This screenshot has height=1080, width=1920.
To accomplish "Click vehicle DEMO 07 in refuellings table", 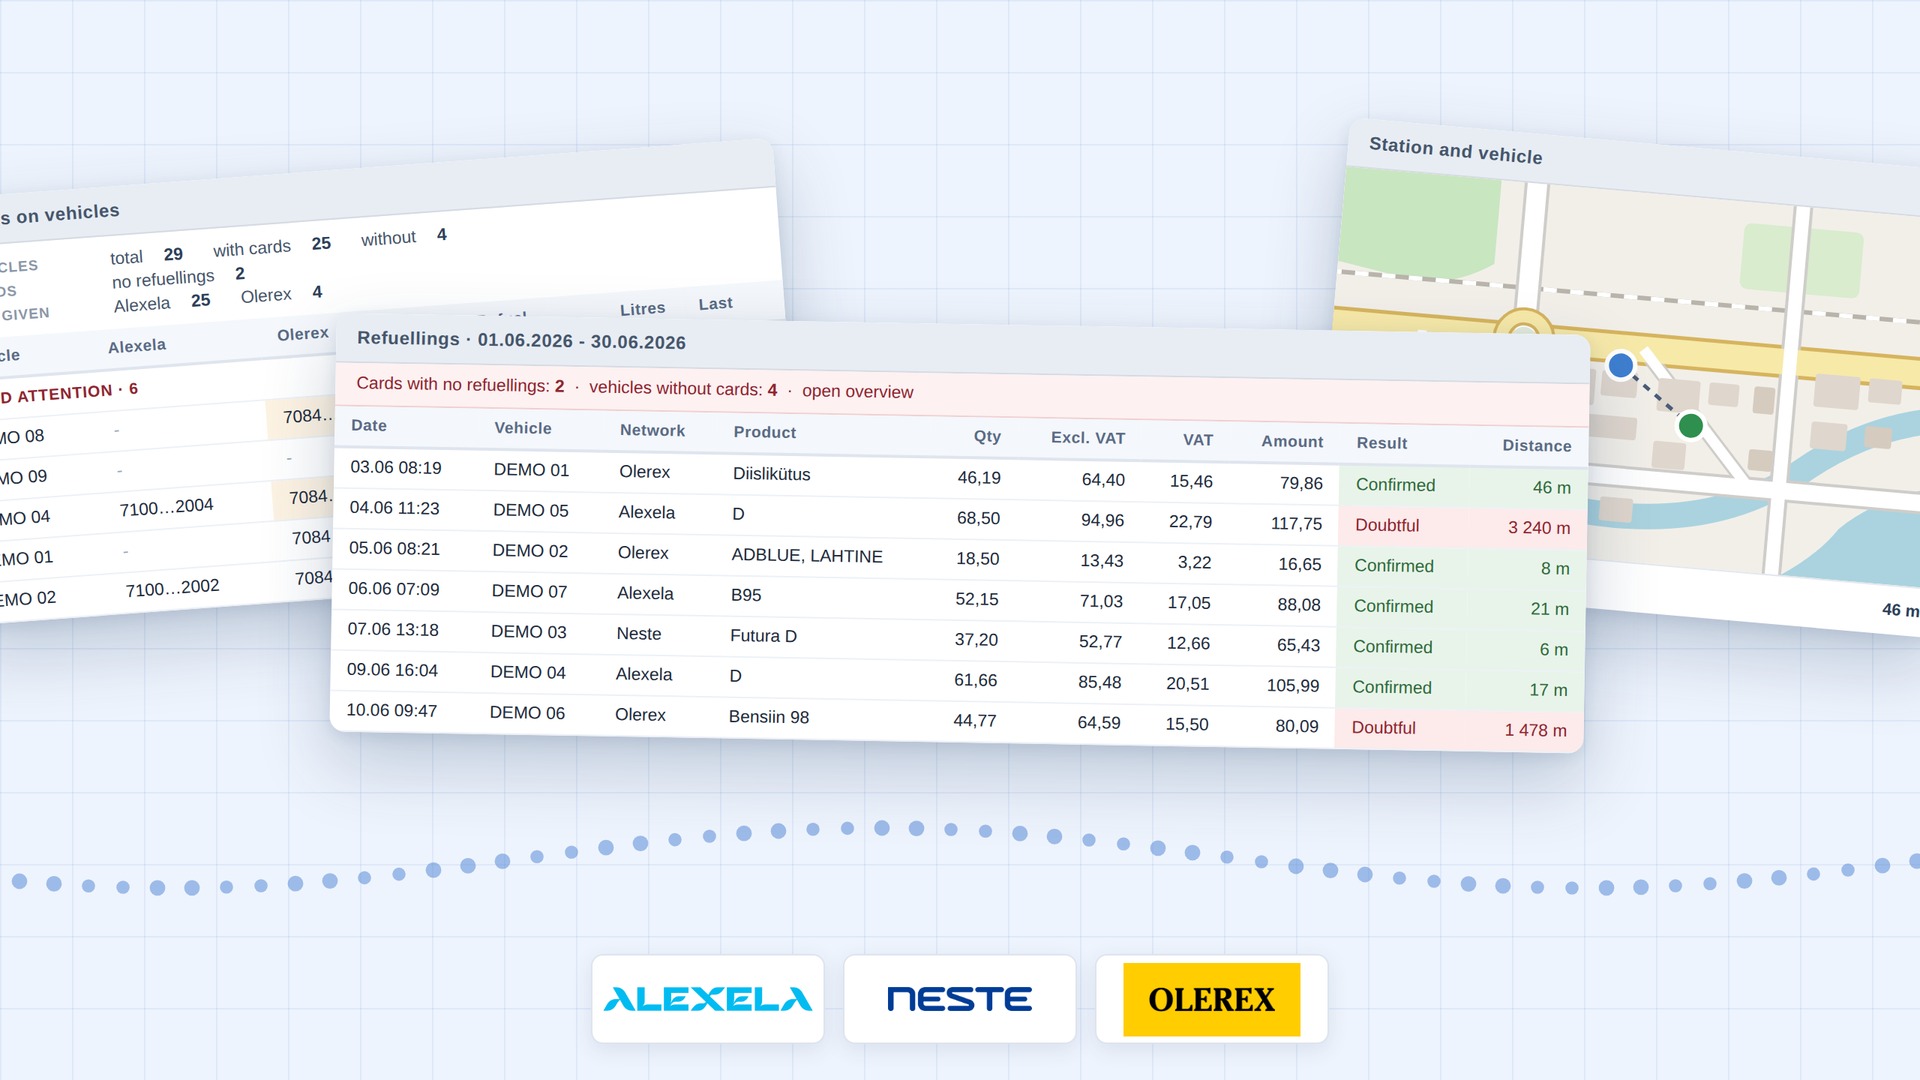I will 529,592.
